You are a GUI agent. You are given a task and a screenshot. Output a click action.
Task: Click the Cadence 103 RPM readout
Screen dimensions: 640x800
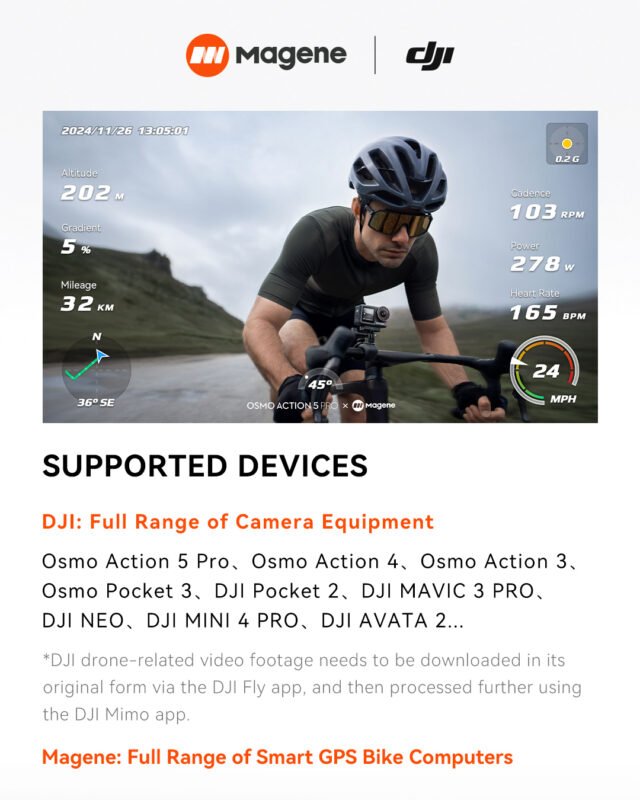(547, 205)
